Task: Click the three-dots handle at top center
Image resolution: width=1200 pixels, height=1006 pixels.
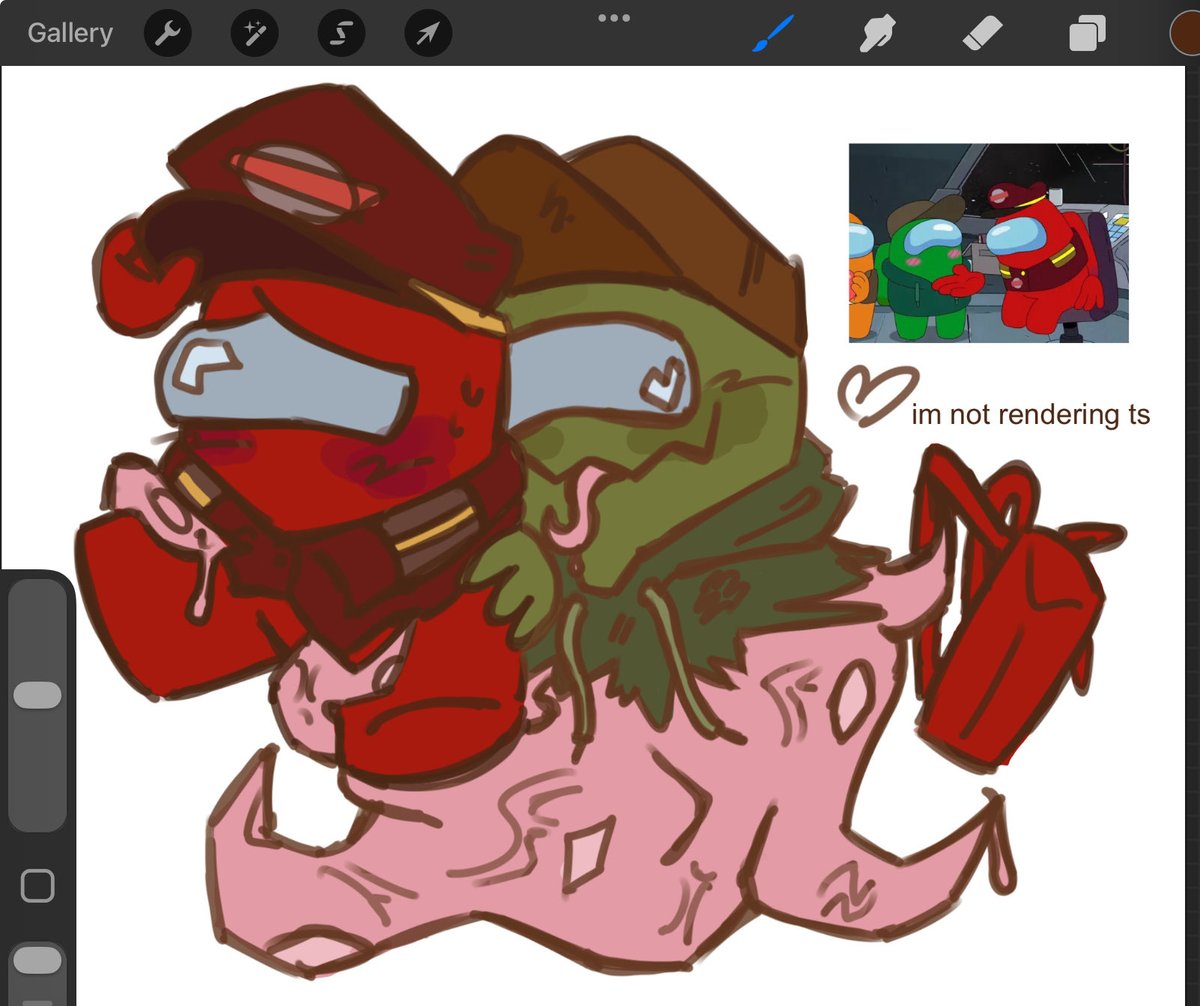Action: point(614,17)
